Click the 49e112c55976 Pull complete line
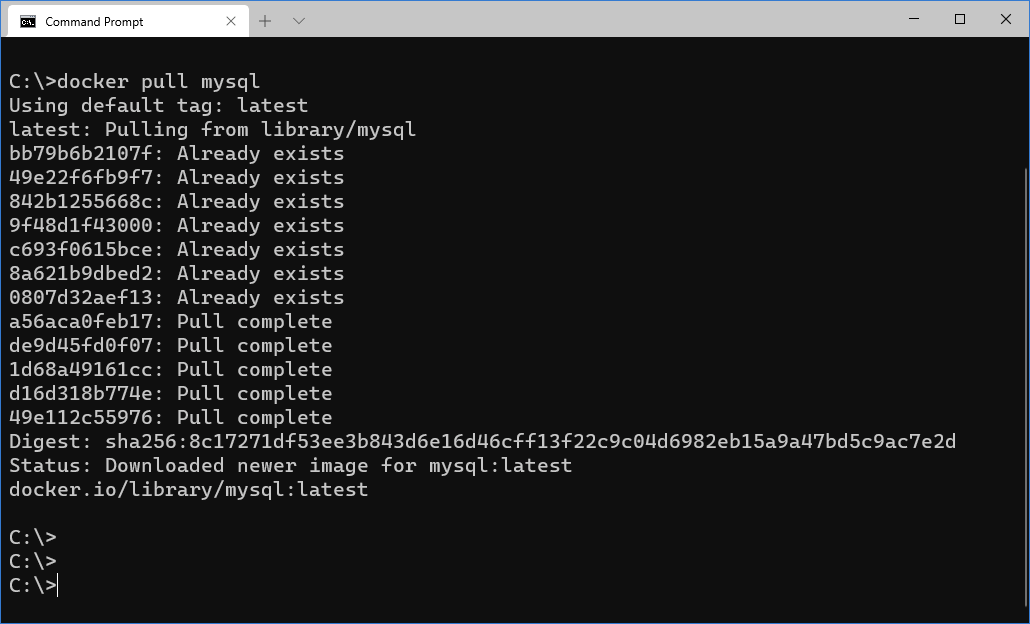The width and height of the screenshot is (1030, 624). [171, 418]
